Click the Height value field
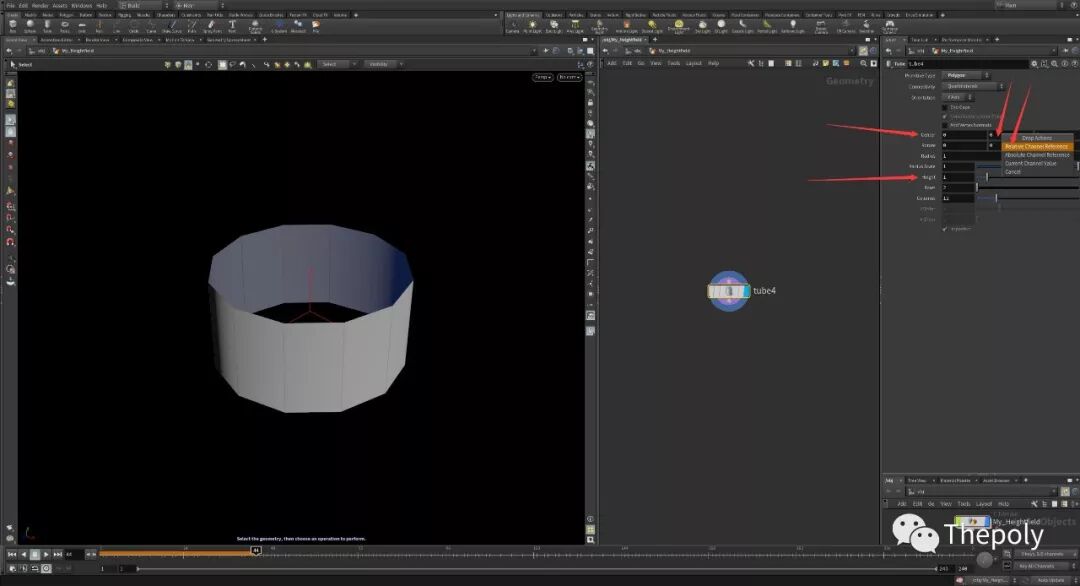Viewport: 1080px width, 586px height. click(x=958, y=177)
